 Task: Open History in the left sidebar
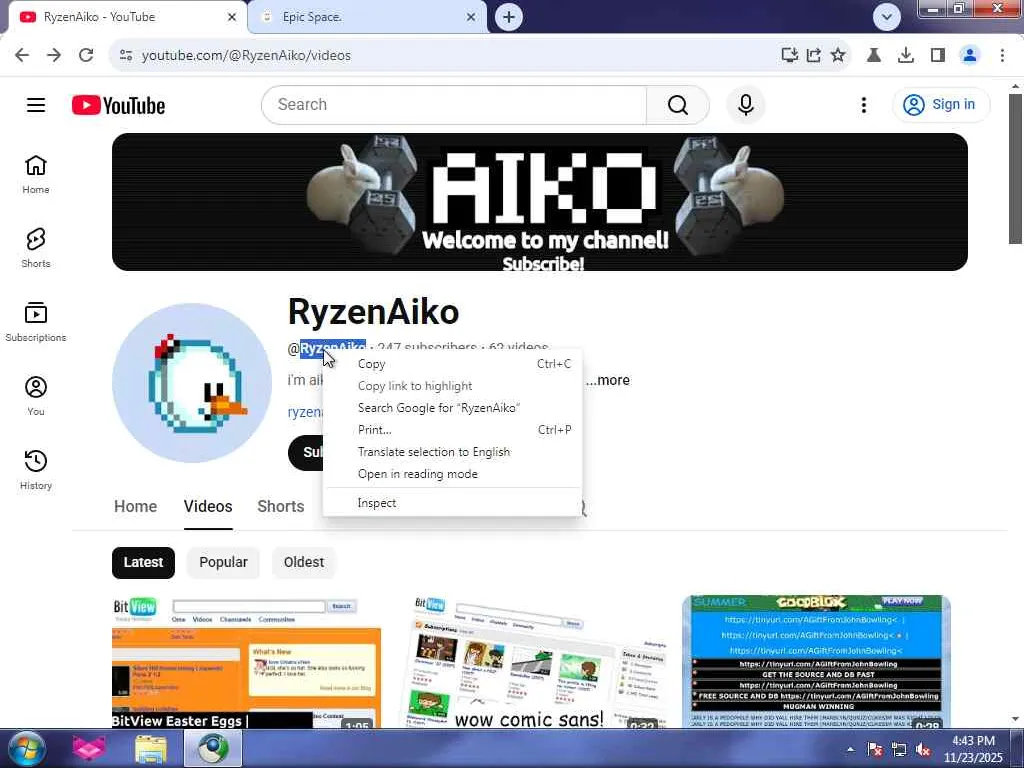pos(36,470)
